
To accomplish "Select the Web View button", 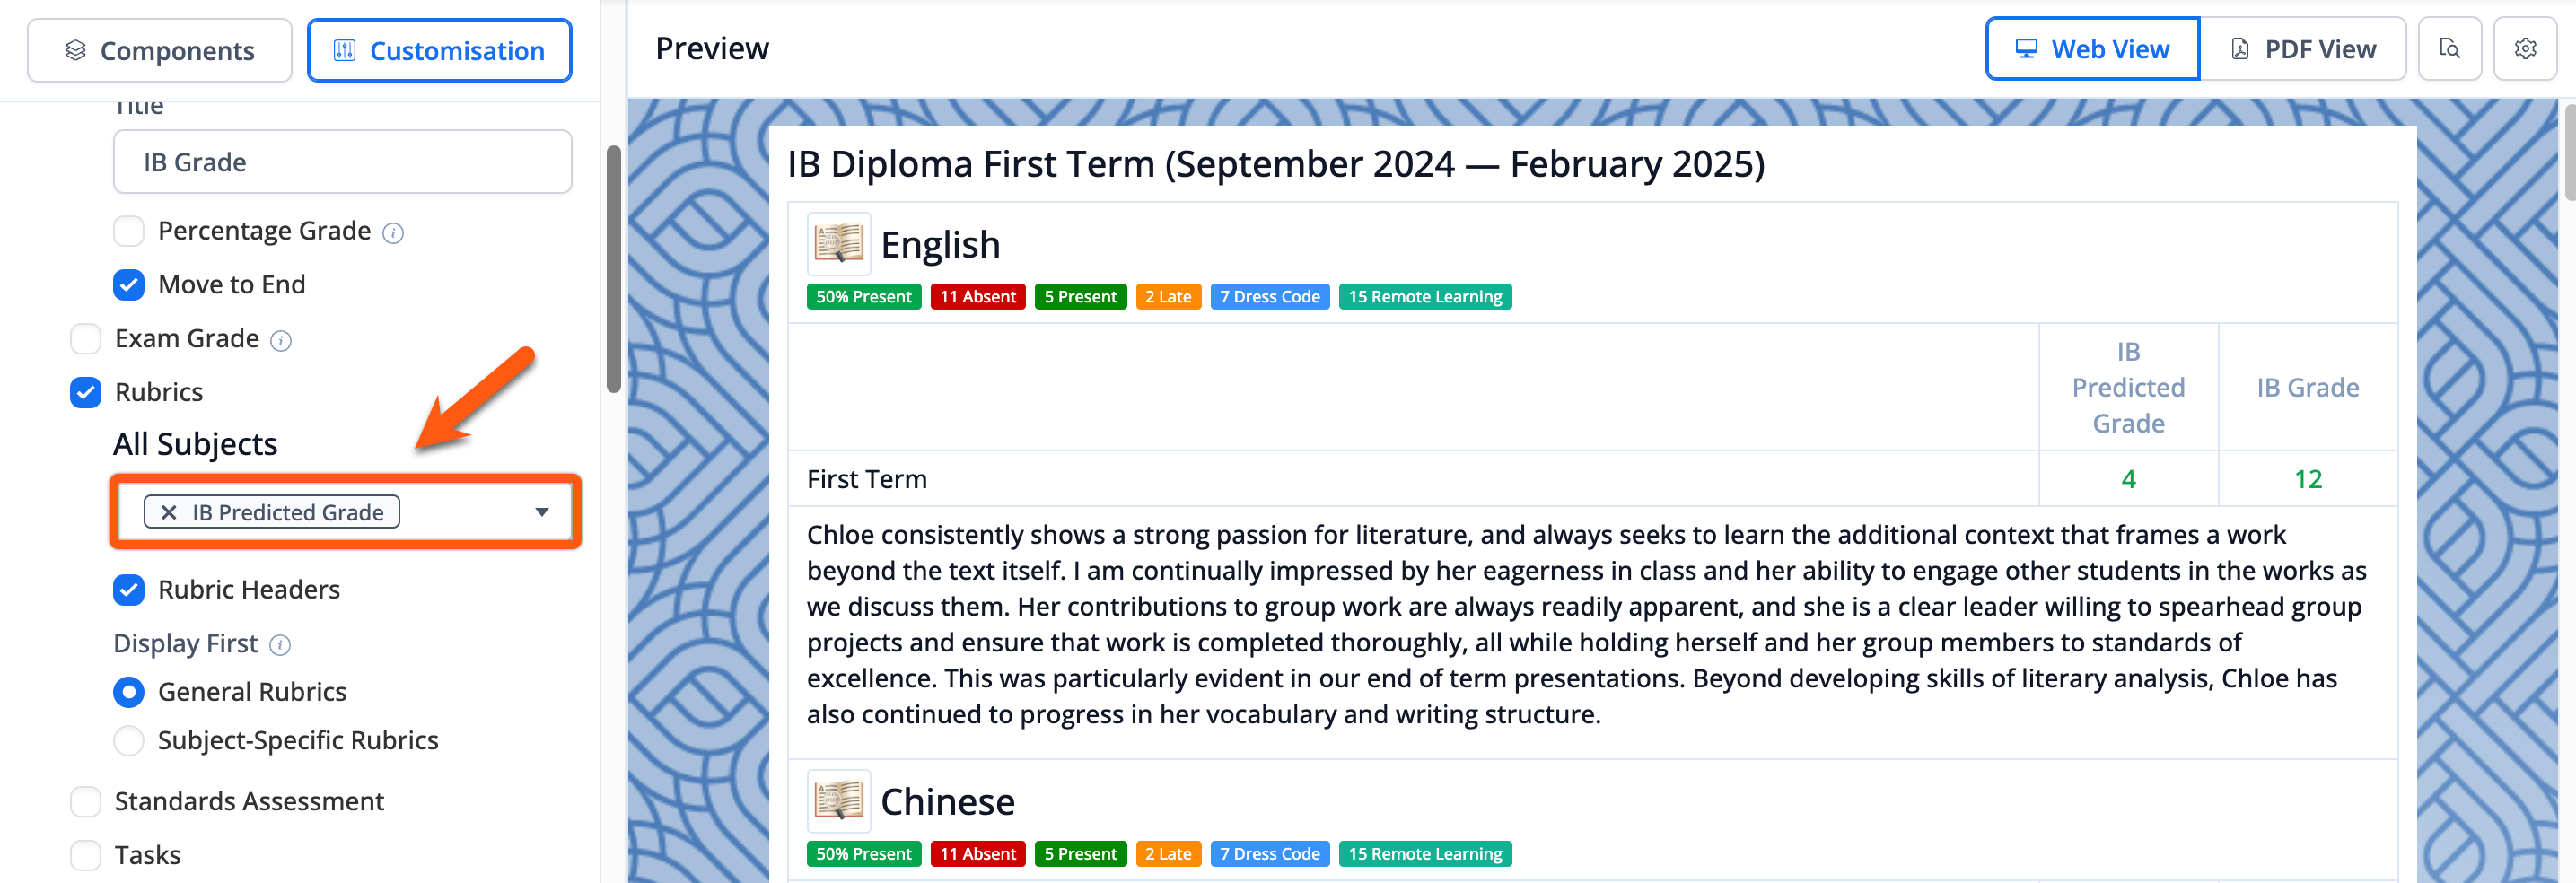I will 2092,49.
